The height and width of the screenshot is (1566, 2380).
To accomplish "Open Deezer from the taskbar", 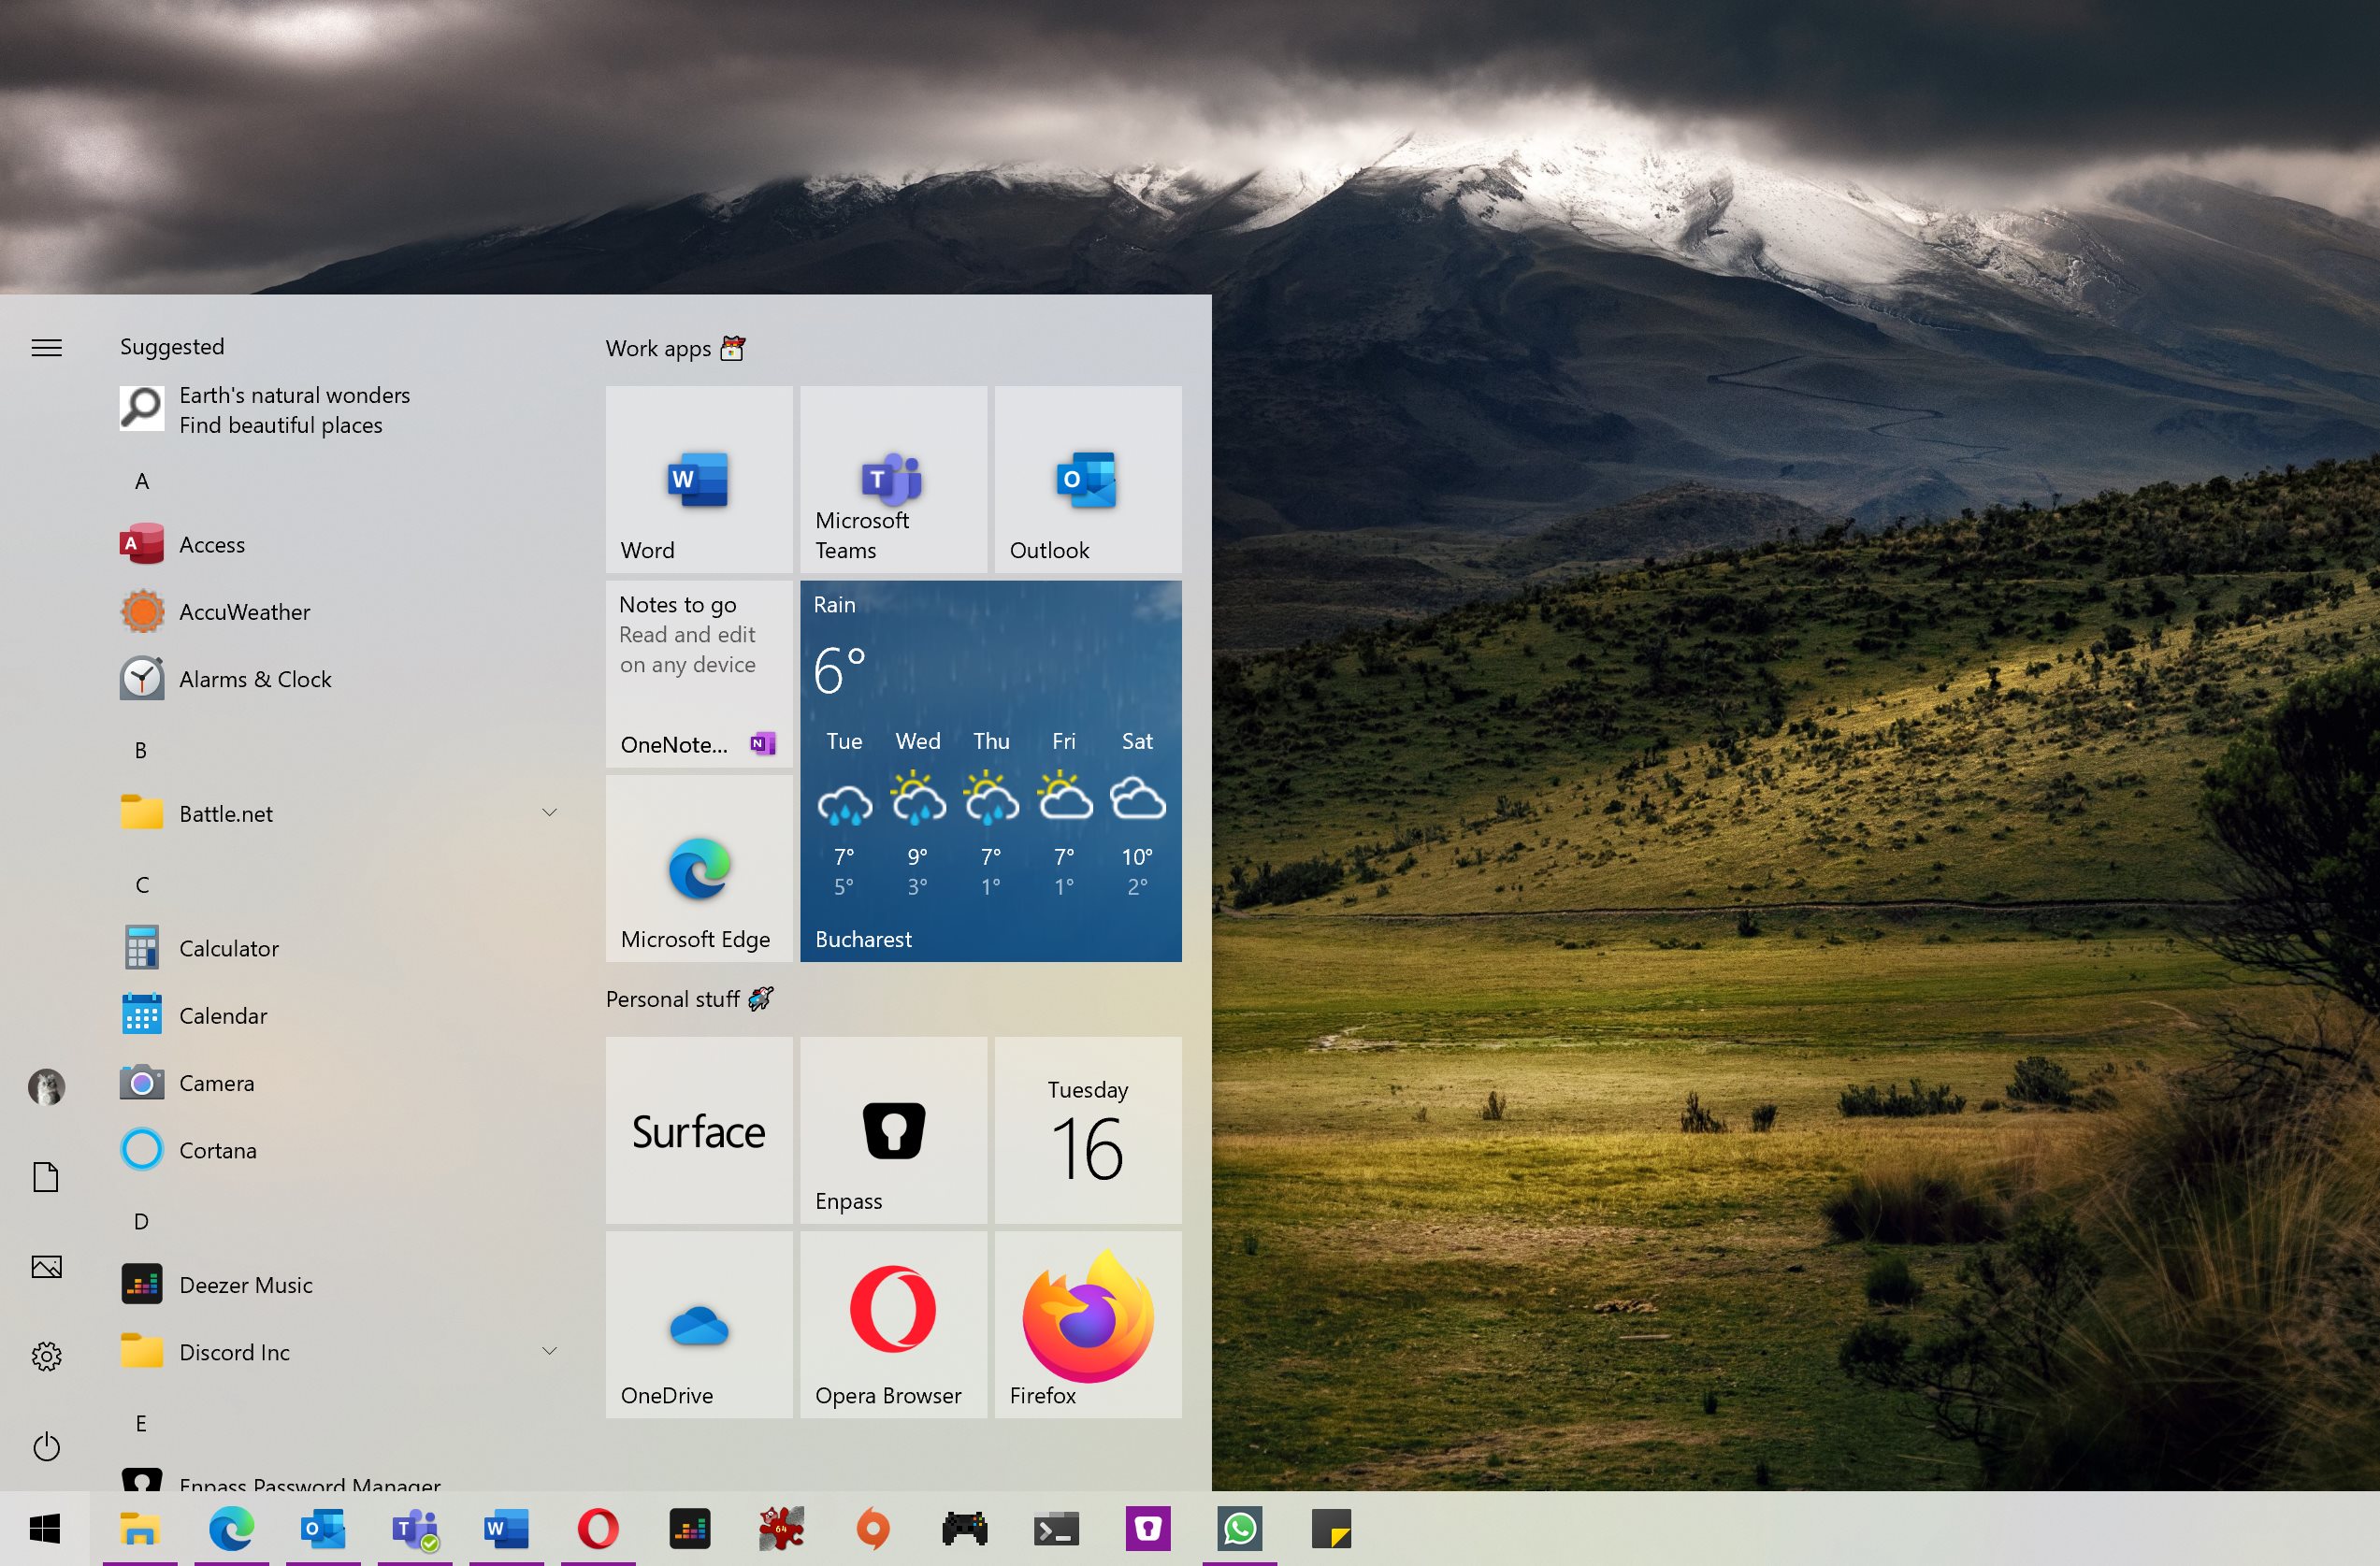I will tap(690, 1528).
